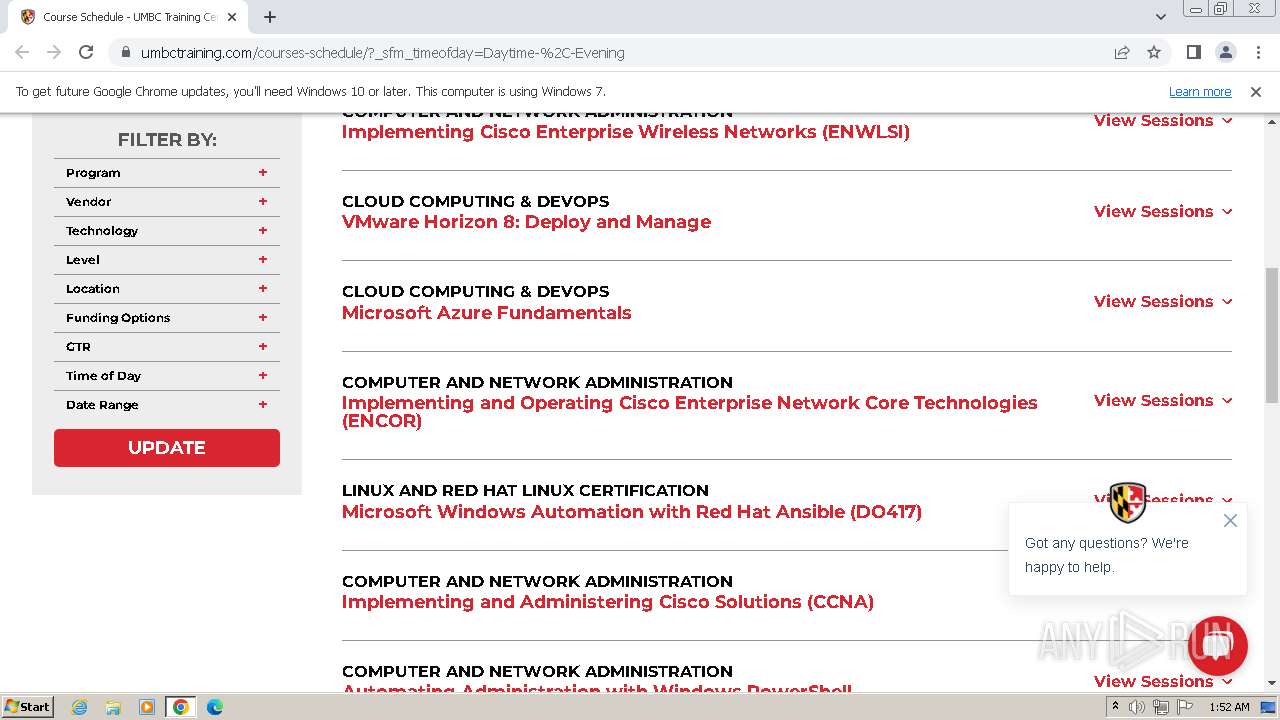Expand the Level filter
The width and height of the screenshot is (1280, 720).
pyautogui.click(x=167, y=260)
